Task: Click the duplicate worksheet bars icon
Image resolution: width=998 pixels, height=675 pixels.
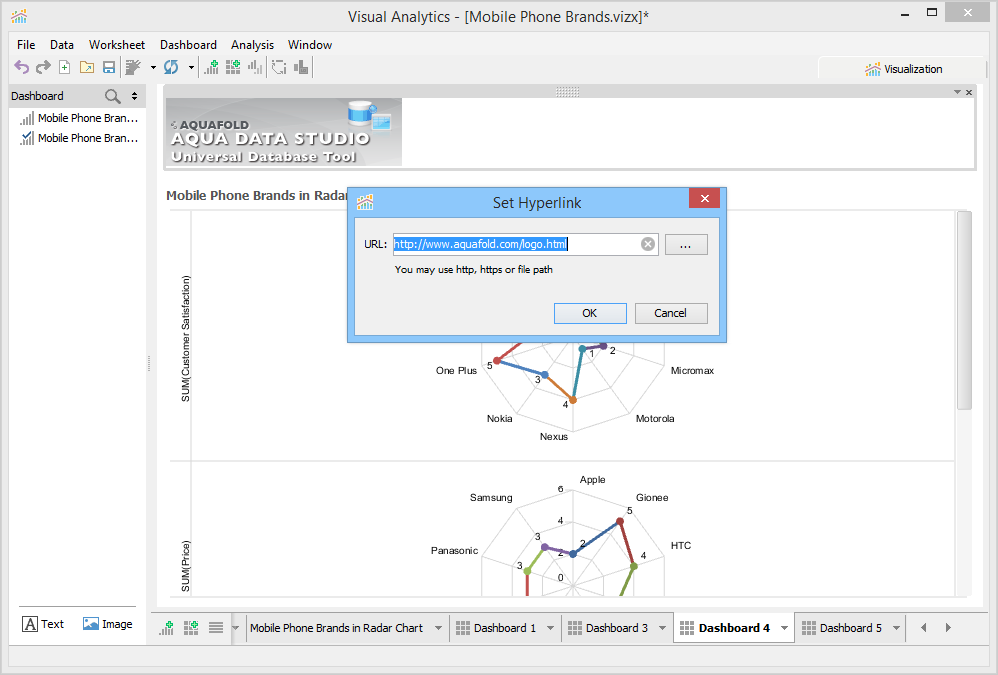Action: tap(255, 67)
